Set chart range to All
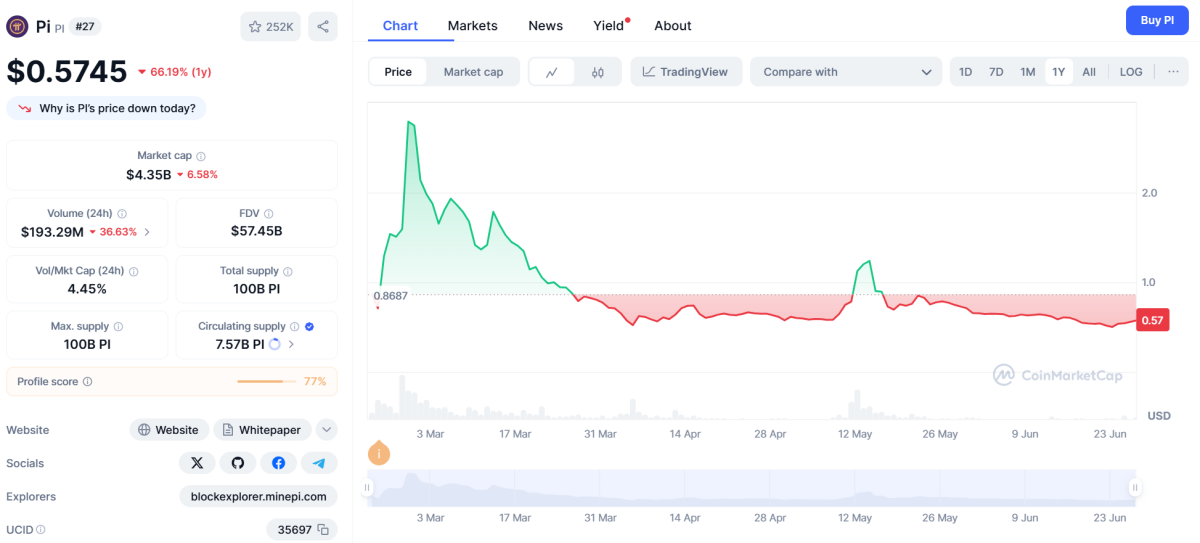 click(1089, 72)
